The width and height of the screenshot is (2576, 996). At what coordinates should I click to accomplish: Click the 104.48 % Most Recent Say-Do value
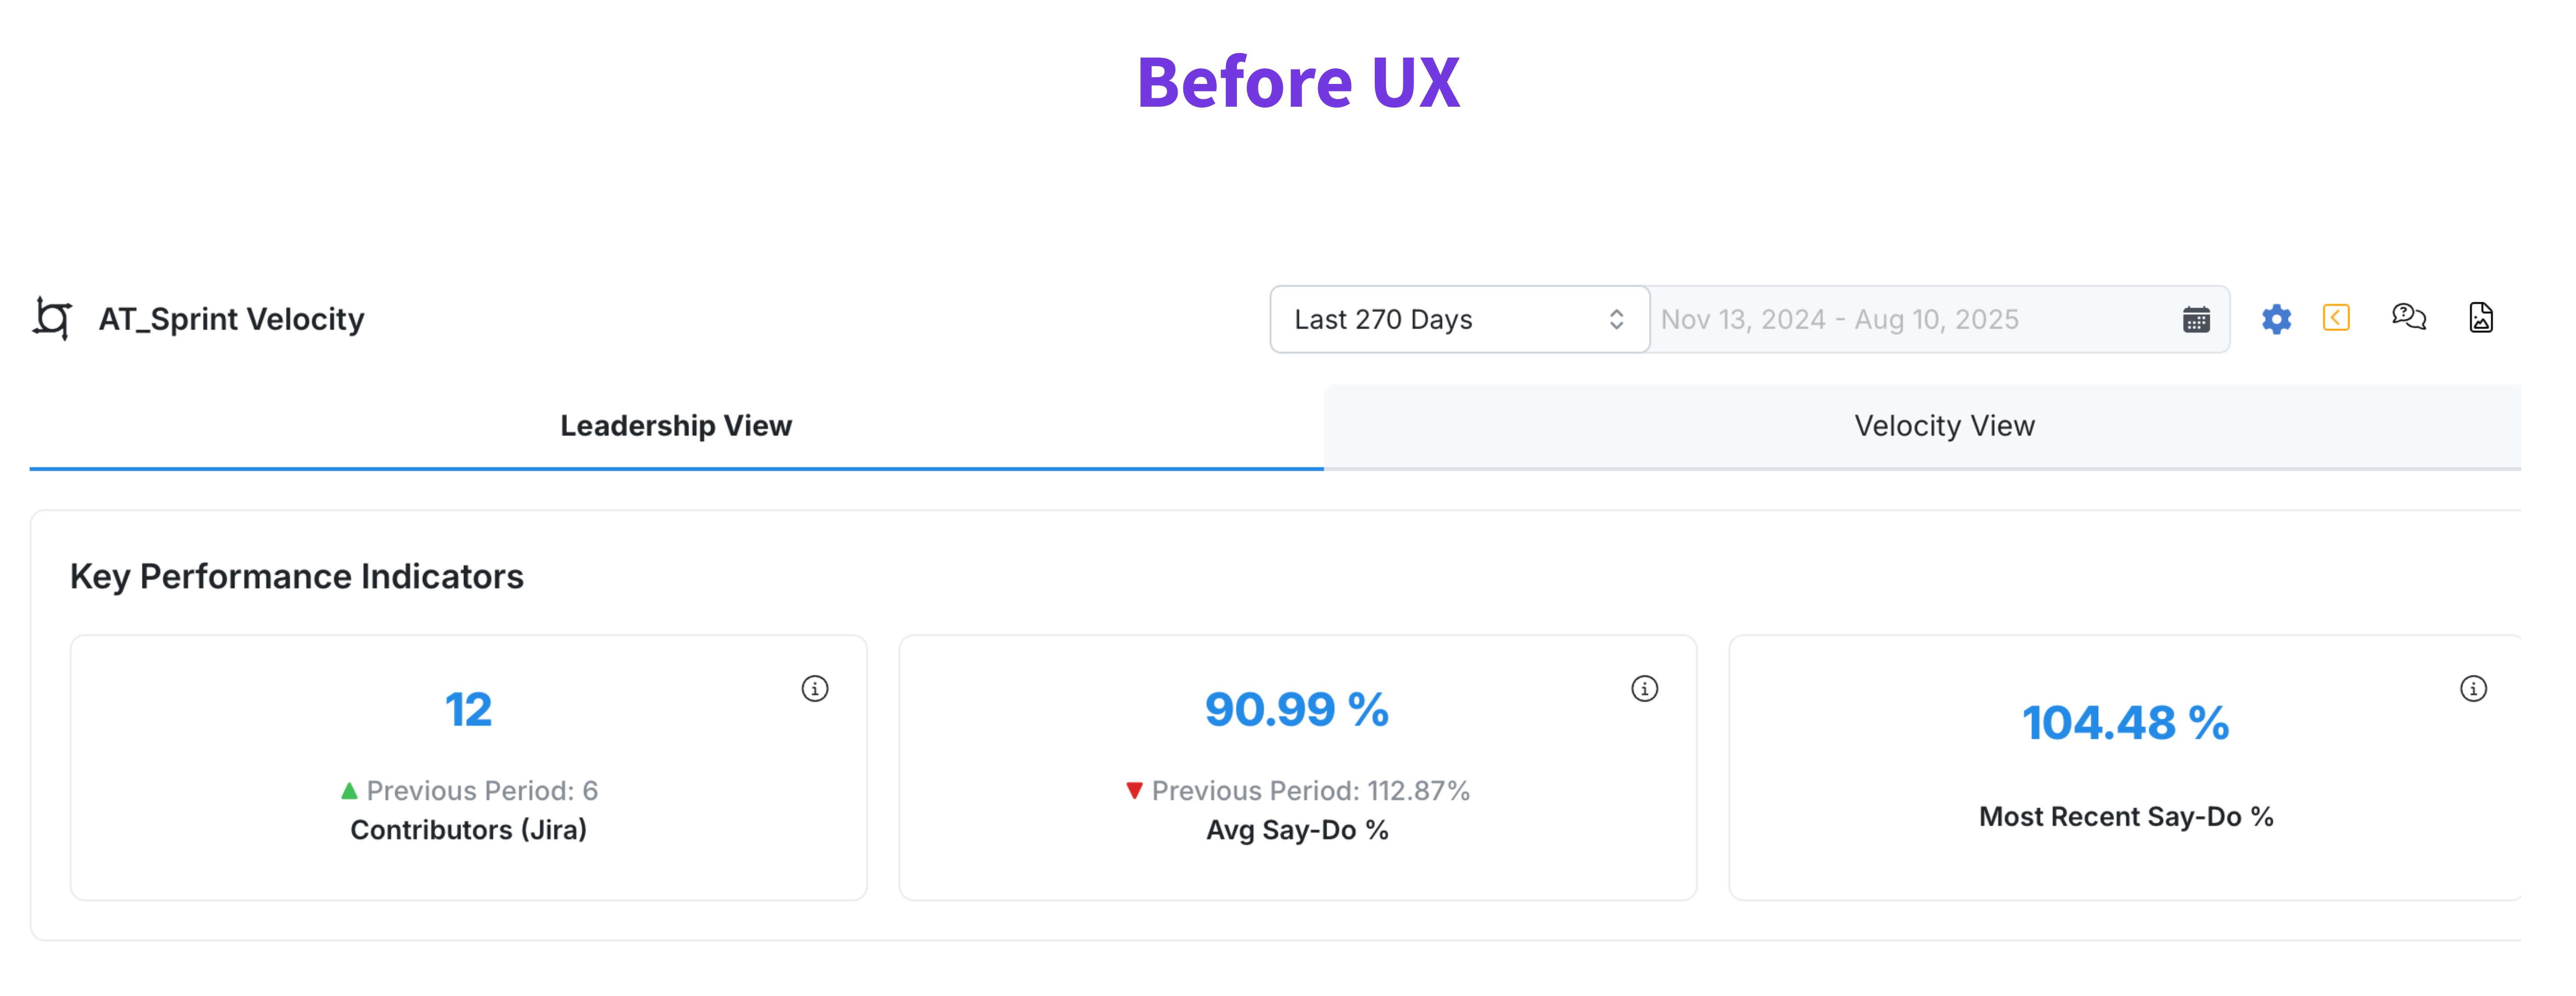pyautogui.click(x=2125, y=723)
